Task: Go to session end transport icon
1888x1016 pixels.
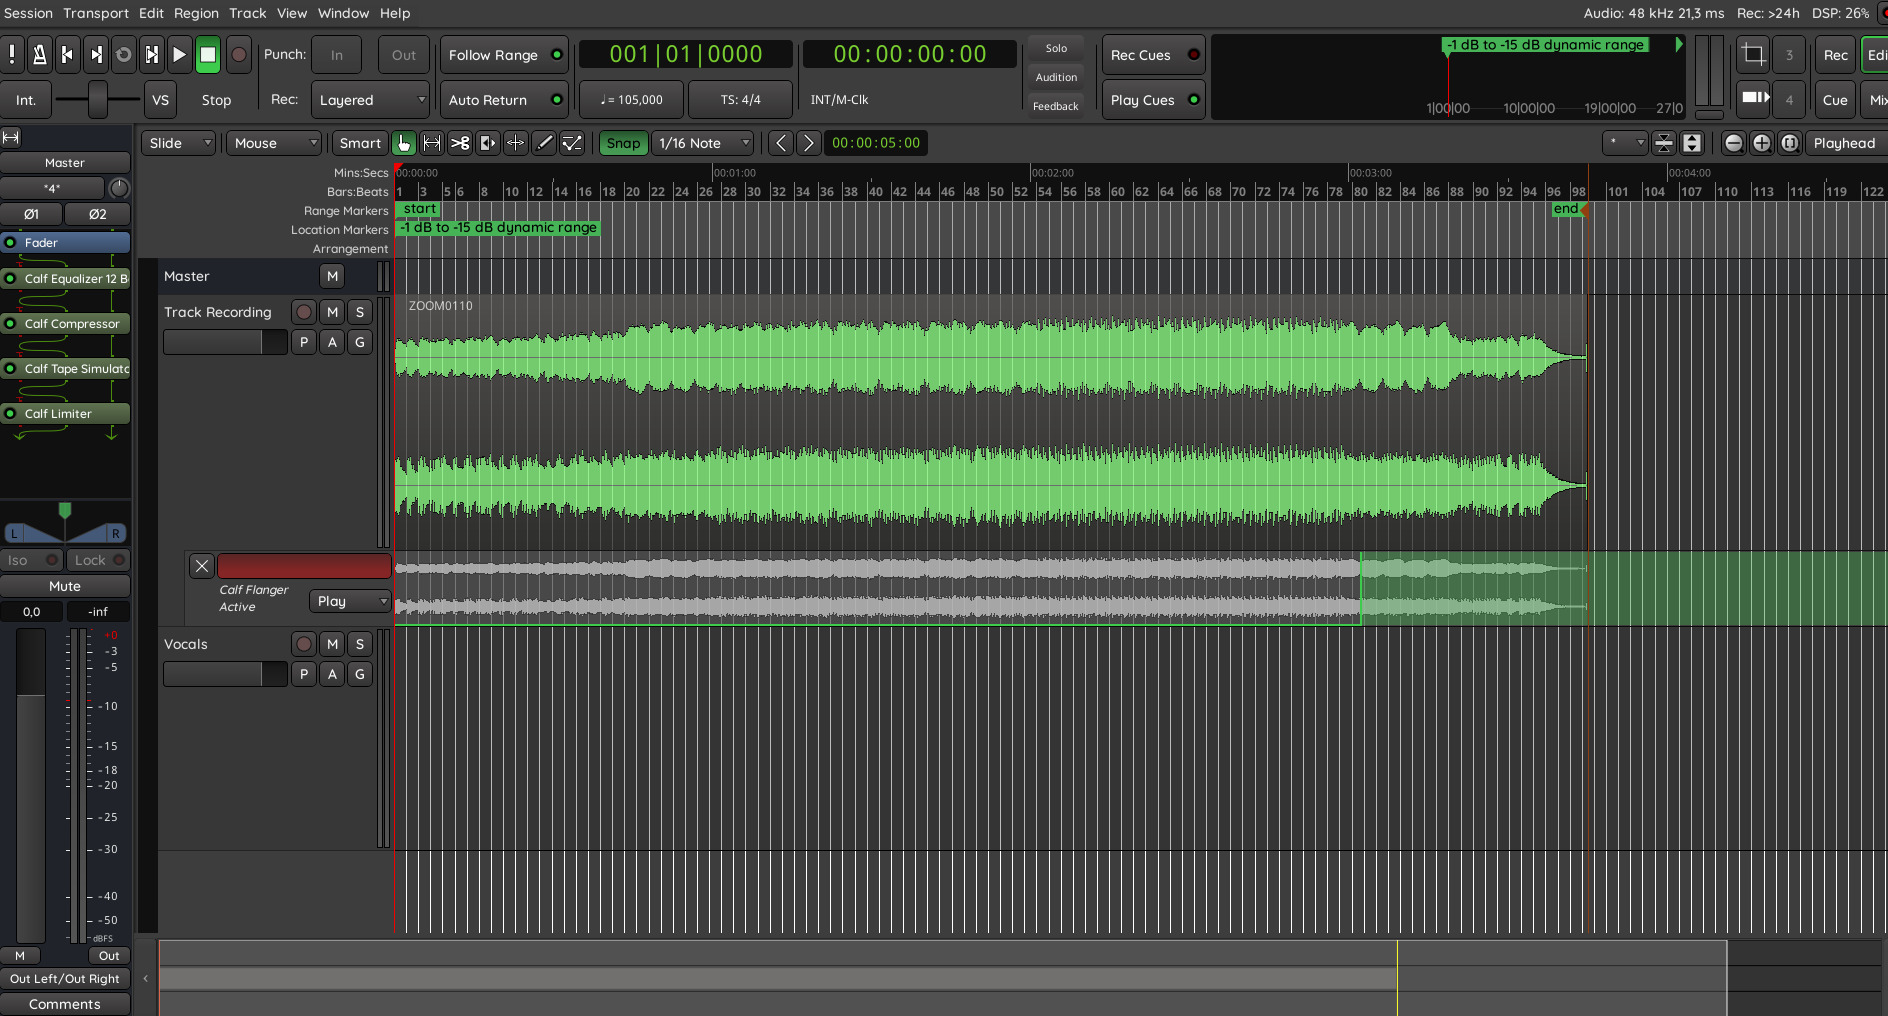Action: [96, 55]
